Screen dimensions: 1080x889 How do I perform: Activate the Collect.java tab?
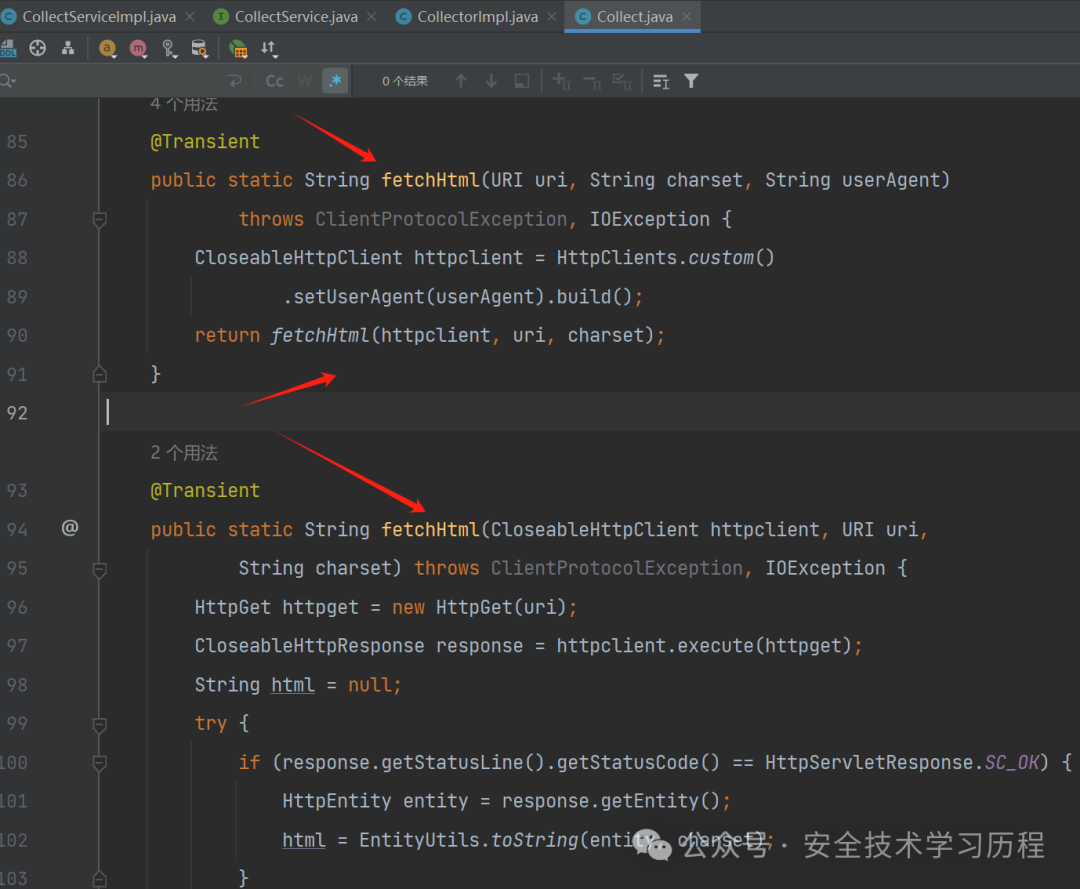(634, 17)
